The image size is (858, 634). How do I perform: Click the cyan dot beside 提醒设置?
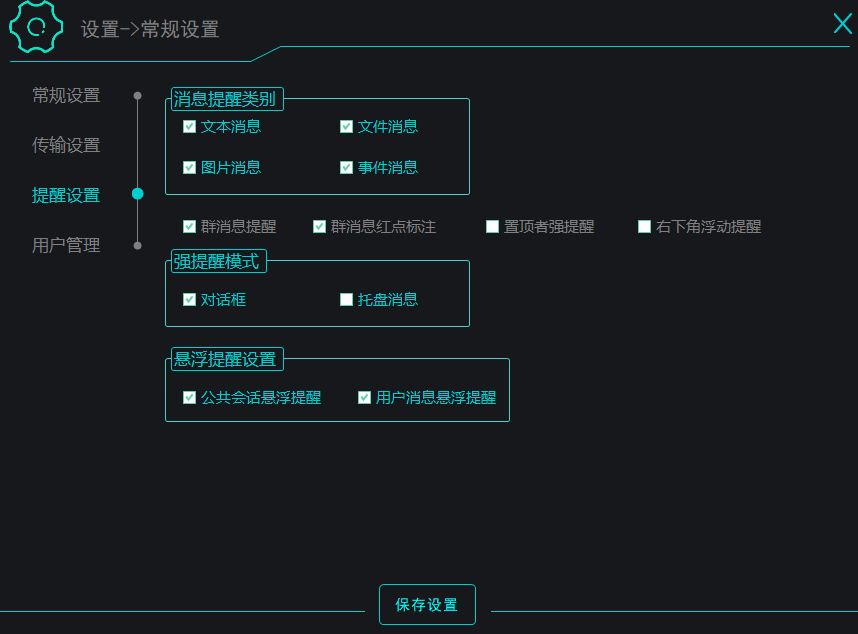pos(137,194)
